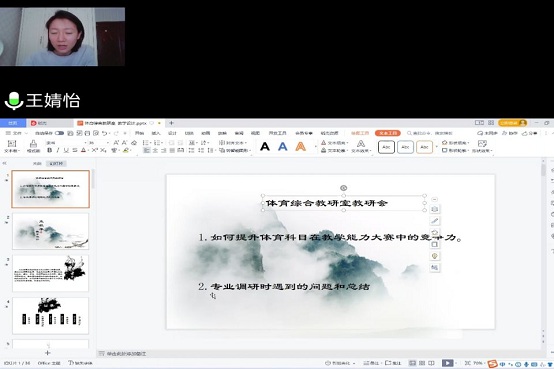The image size is (554, 369).
Task: Expand the Abc shape styles gallery
Action: (437, 146)
